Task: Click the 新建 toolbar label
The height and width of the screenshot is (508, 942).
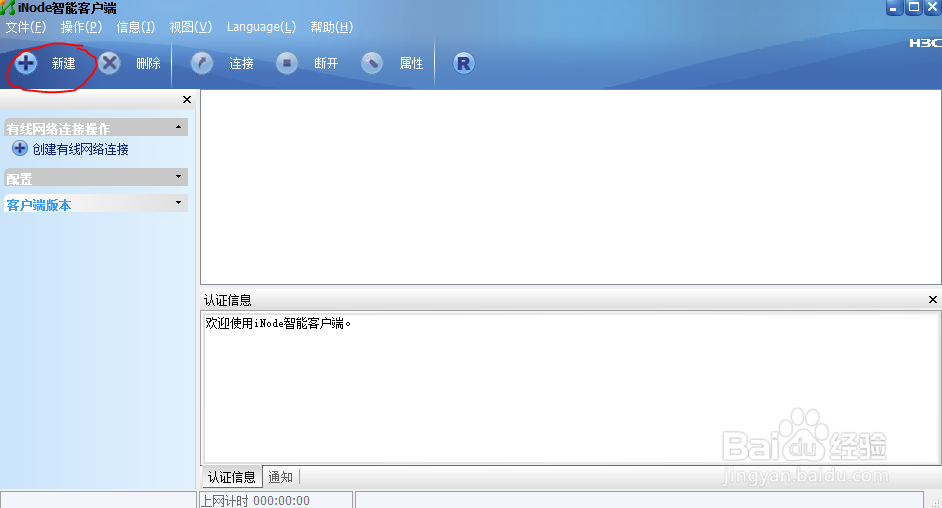Action: coord(63,64)
